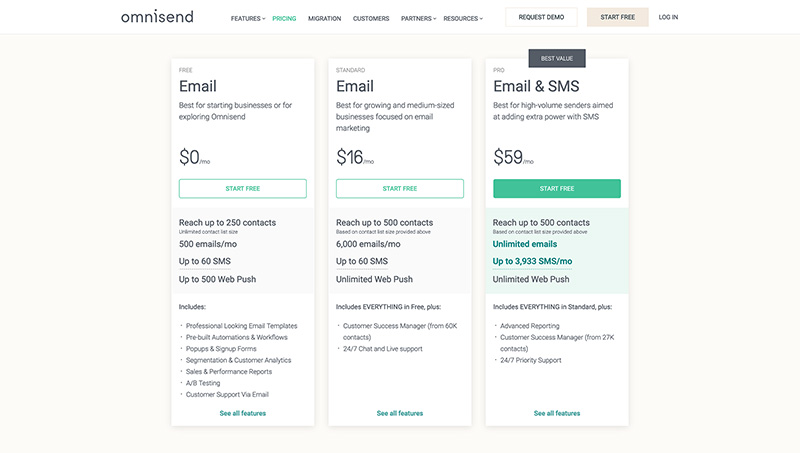Click 'Up to 3,933 SMS/mo' text

coord(532,261)
